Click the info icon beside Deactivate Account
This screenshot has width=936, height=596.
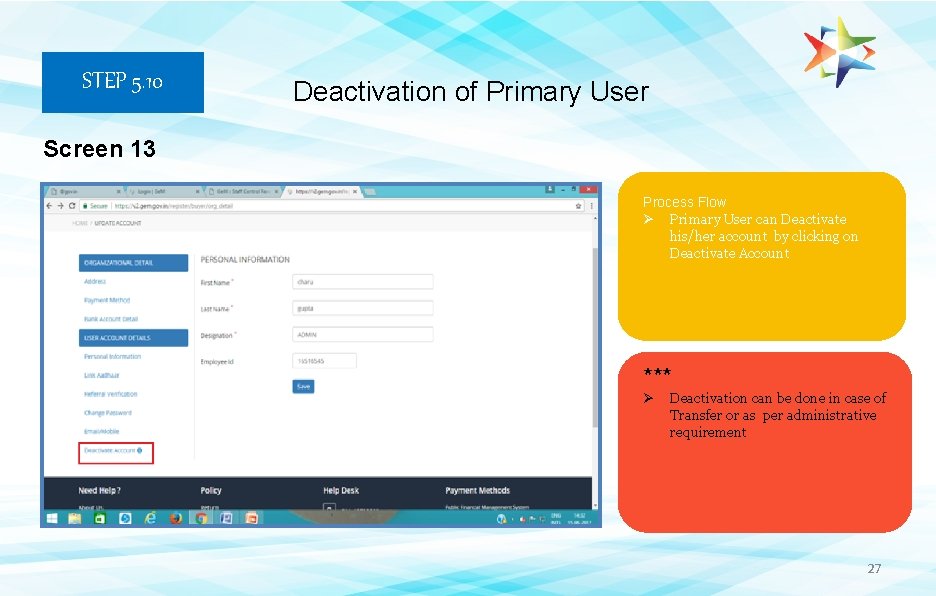pos(140,450)
